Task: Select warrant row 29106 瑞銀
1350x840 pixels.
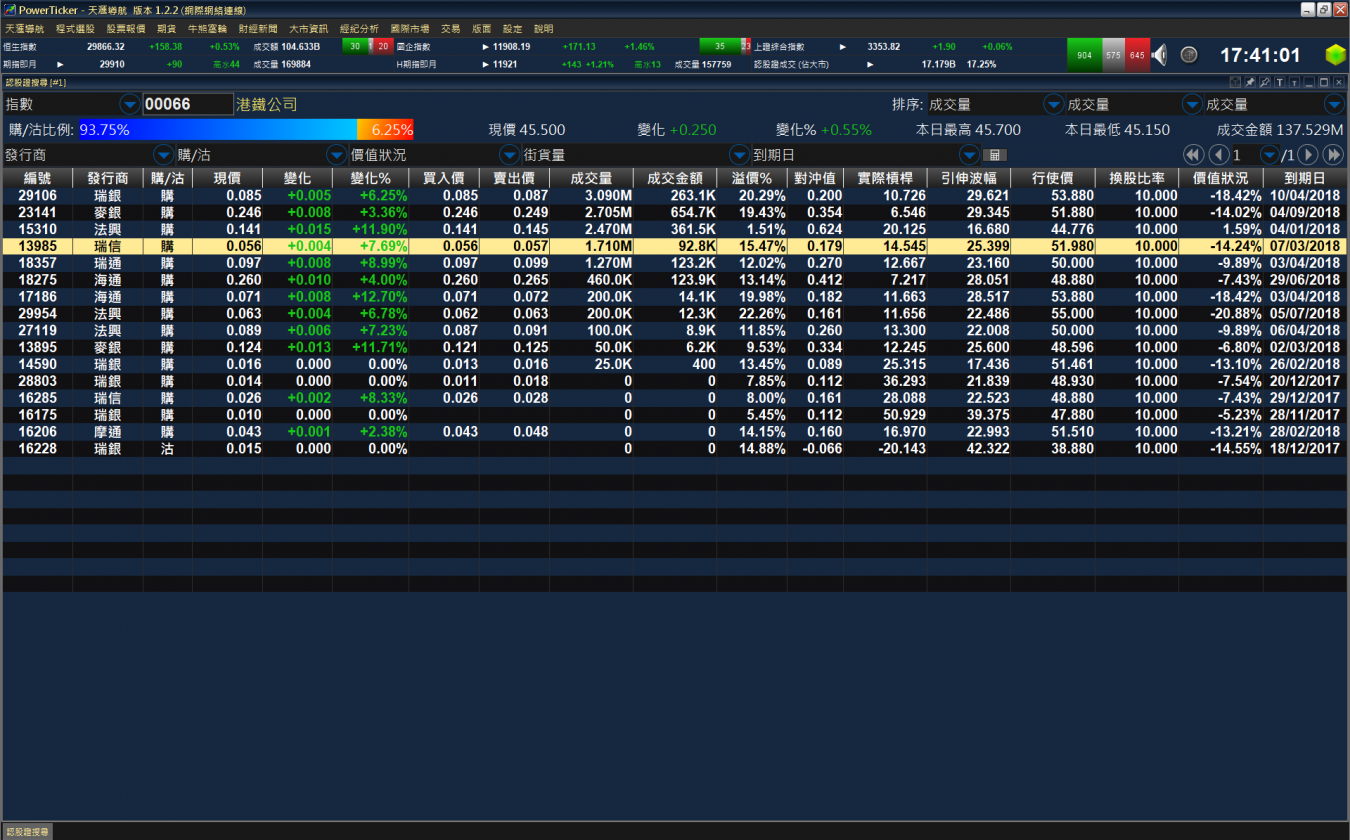Action: tap(675, 195)
